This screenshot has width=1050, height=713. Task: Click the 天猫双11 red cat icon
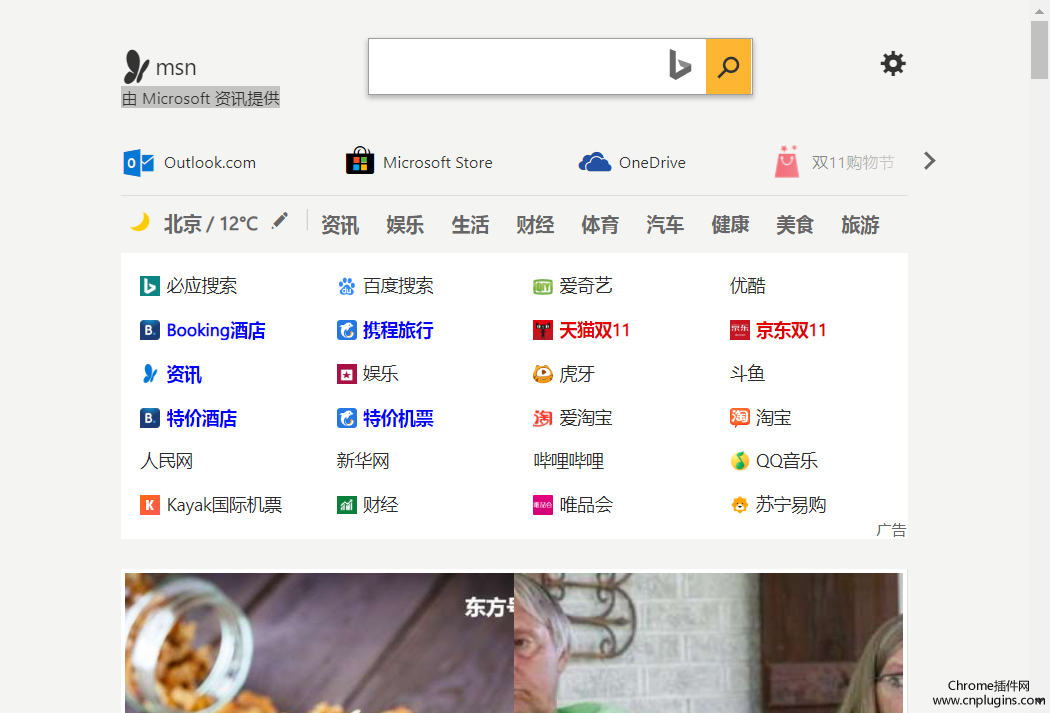[542, 330]
